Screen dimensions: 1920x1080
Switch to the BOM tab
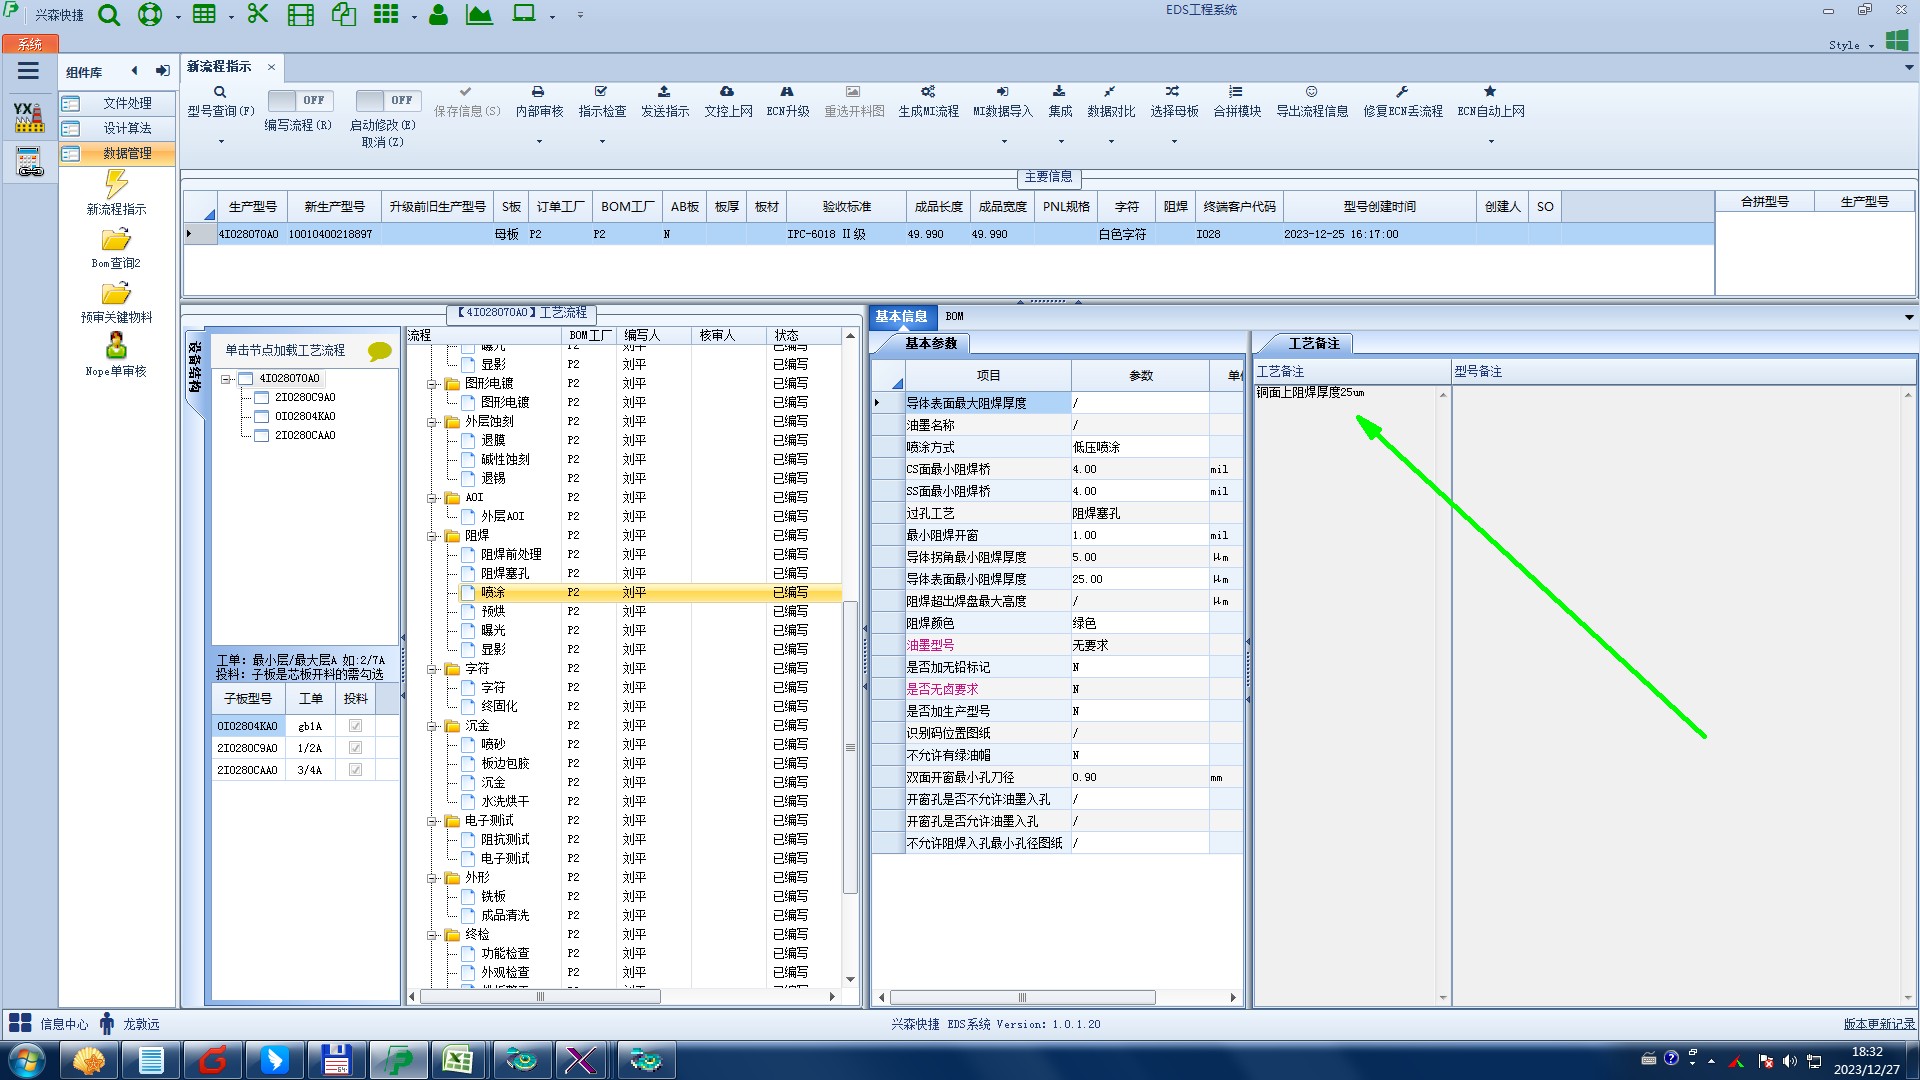(954, 316)
